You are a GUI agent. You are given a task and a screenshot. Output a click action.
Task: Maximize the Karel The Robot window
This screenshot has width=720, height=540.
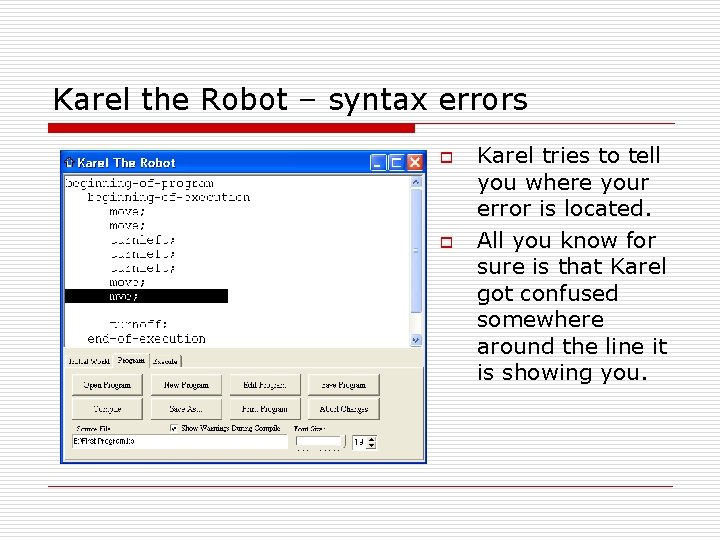(396, 163)
